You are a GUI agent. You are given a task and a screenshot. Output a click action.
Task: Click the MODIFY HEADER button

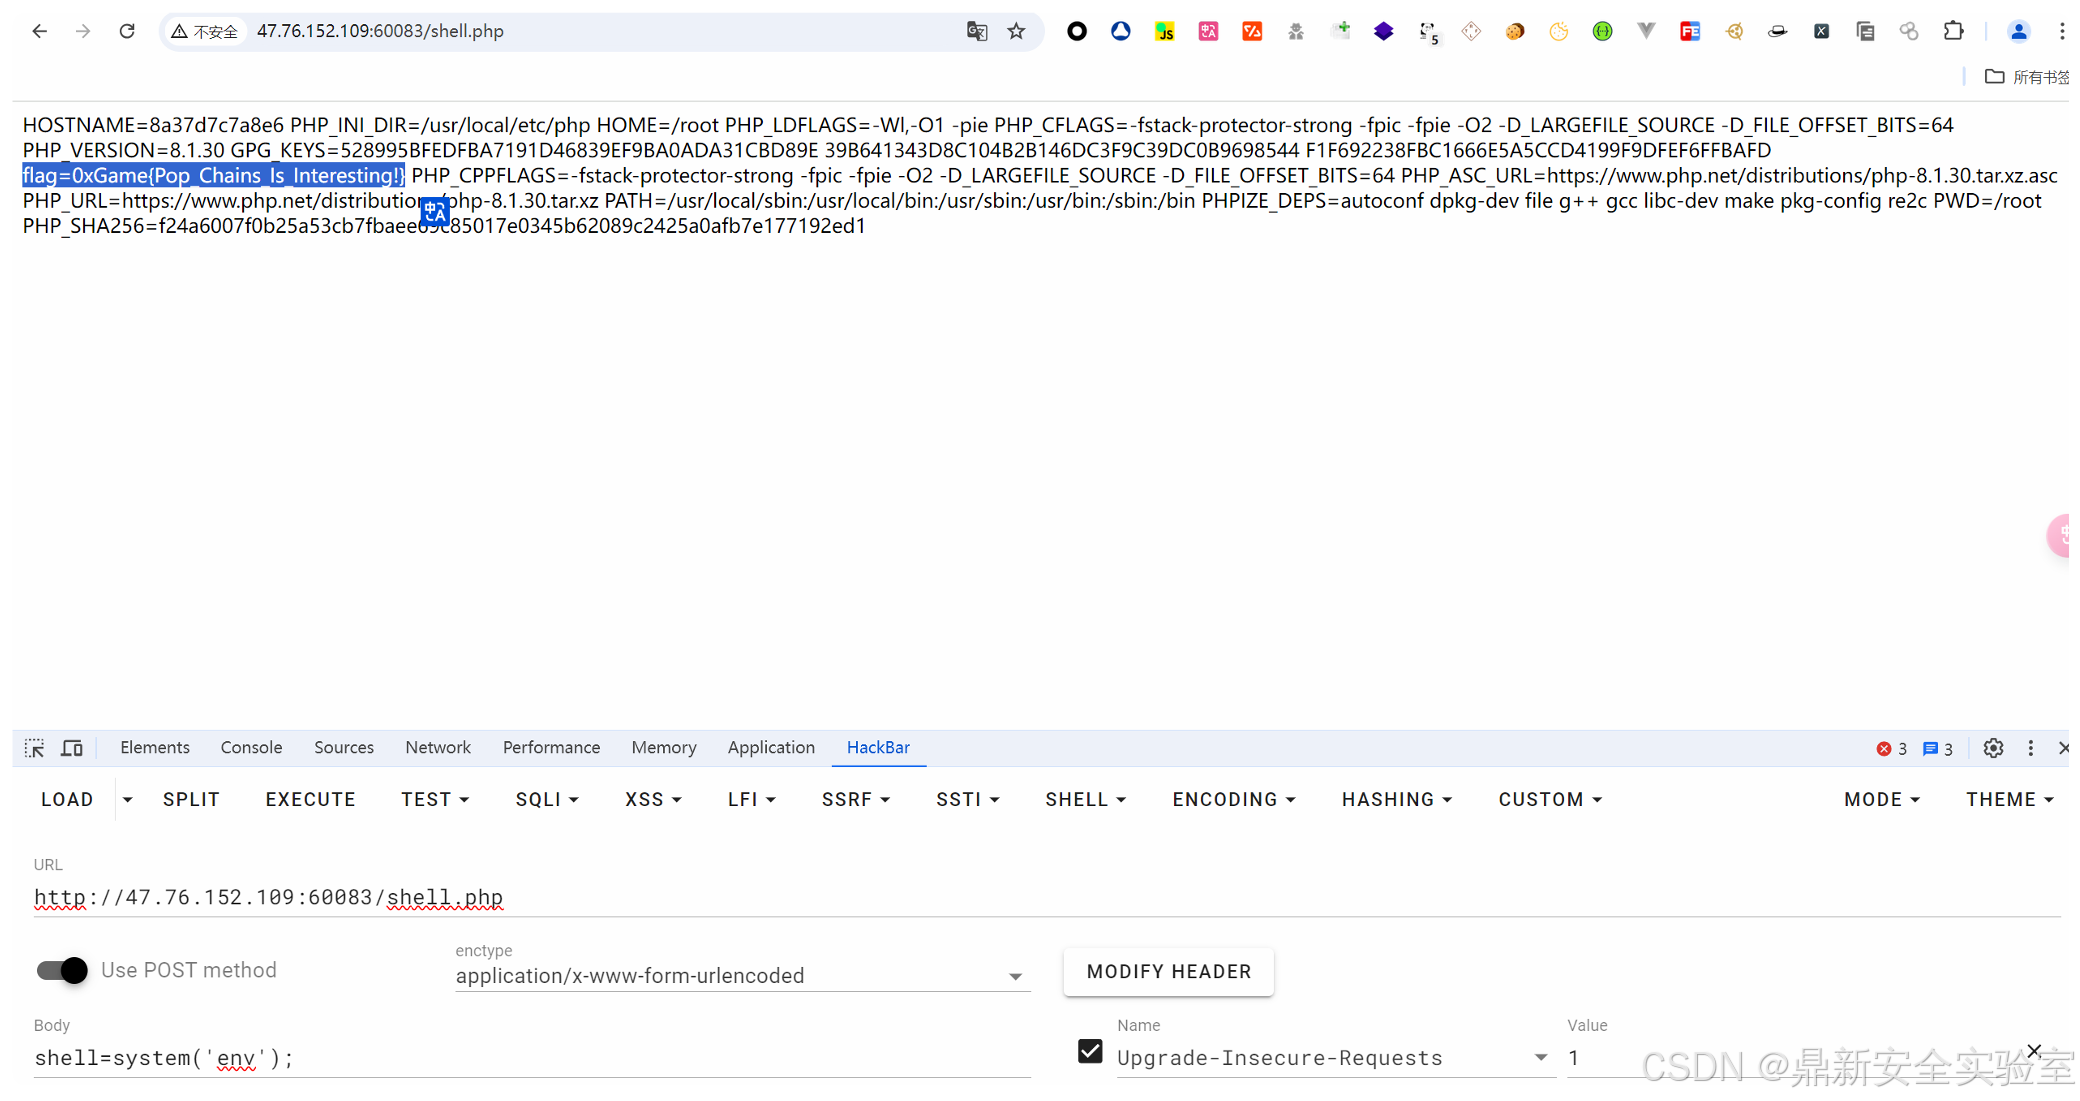tap(1168, 971)
